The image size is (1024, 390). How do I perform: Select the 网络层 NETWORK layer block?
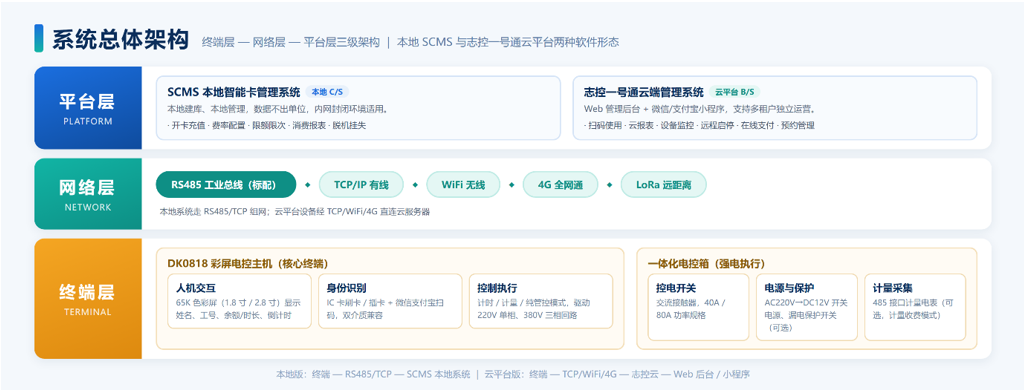point(88,194)
